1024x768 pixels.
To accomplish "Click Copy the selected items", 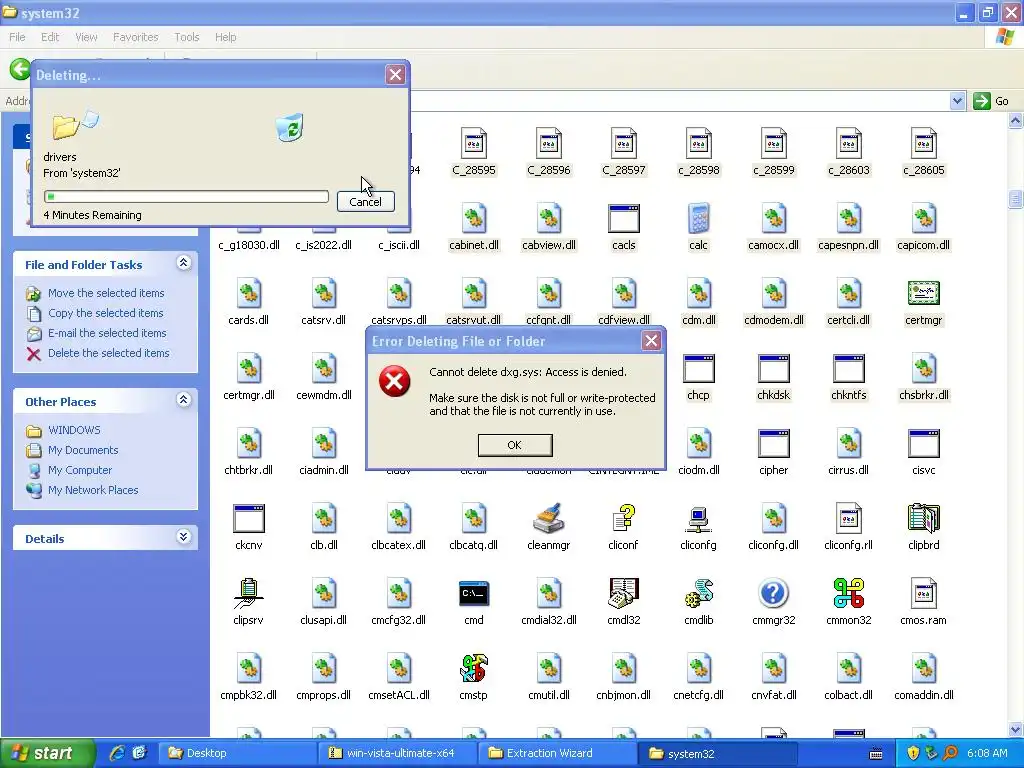I will tap(105, 313).
